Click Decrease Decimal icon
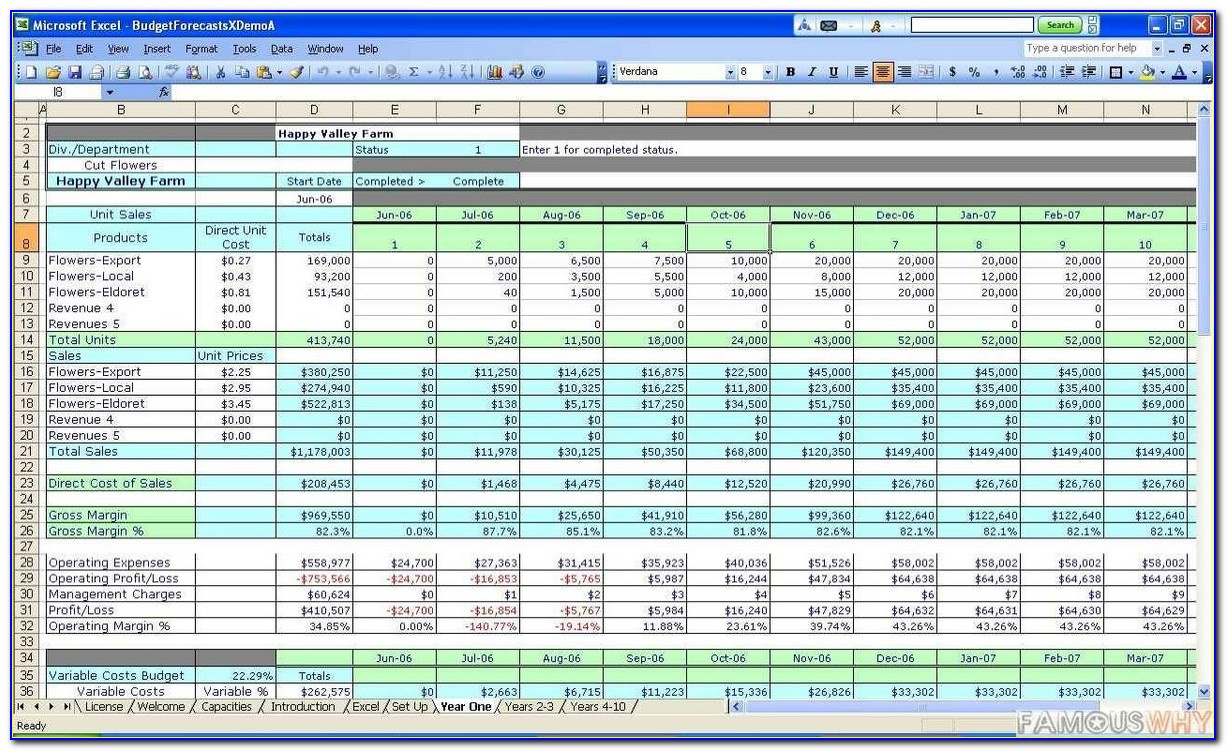Image resolution: width=1227 pixels, height=751 pixels. coord(1040,72)
